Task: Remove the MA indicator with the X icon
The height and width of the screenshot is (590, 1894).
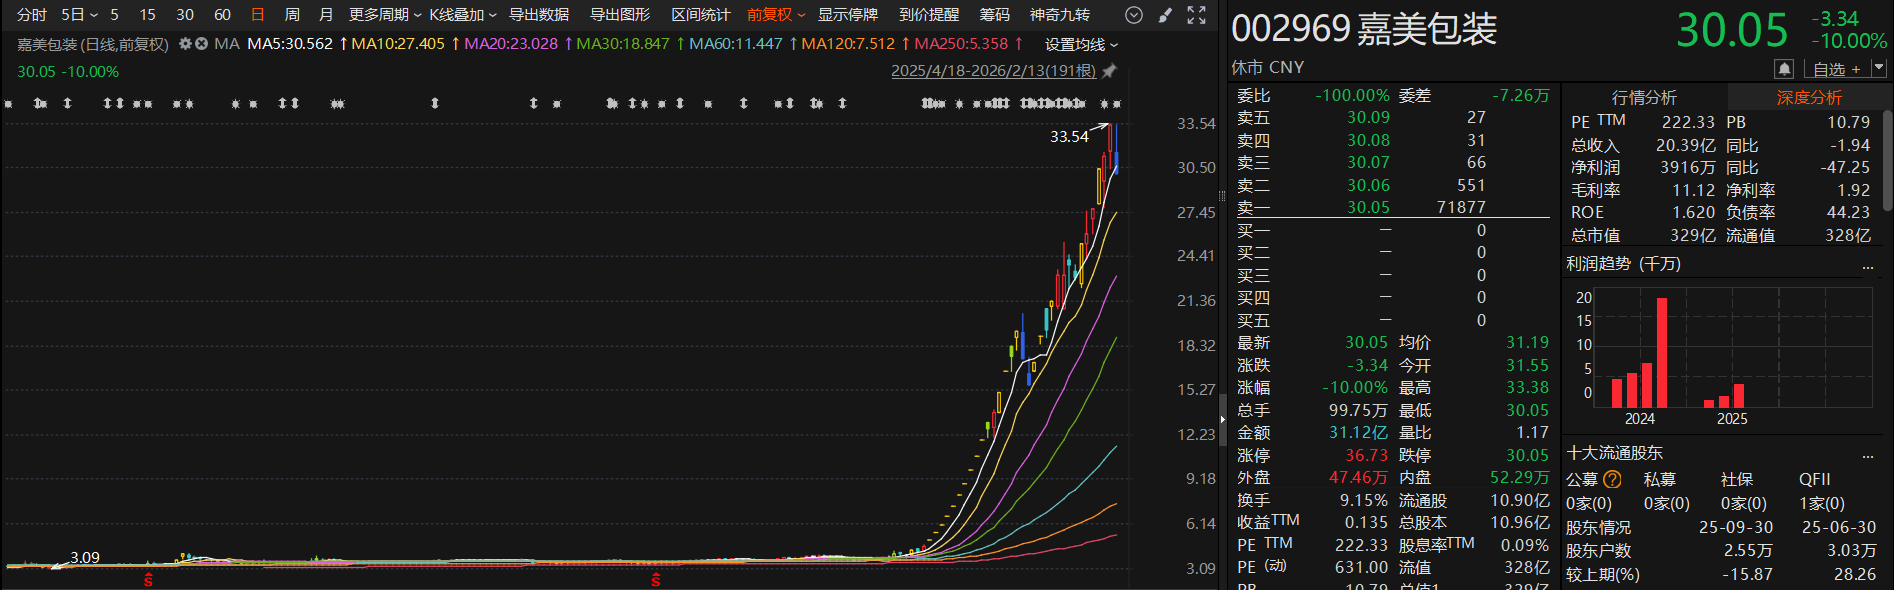Action: pos(202,44)
